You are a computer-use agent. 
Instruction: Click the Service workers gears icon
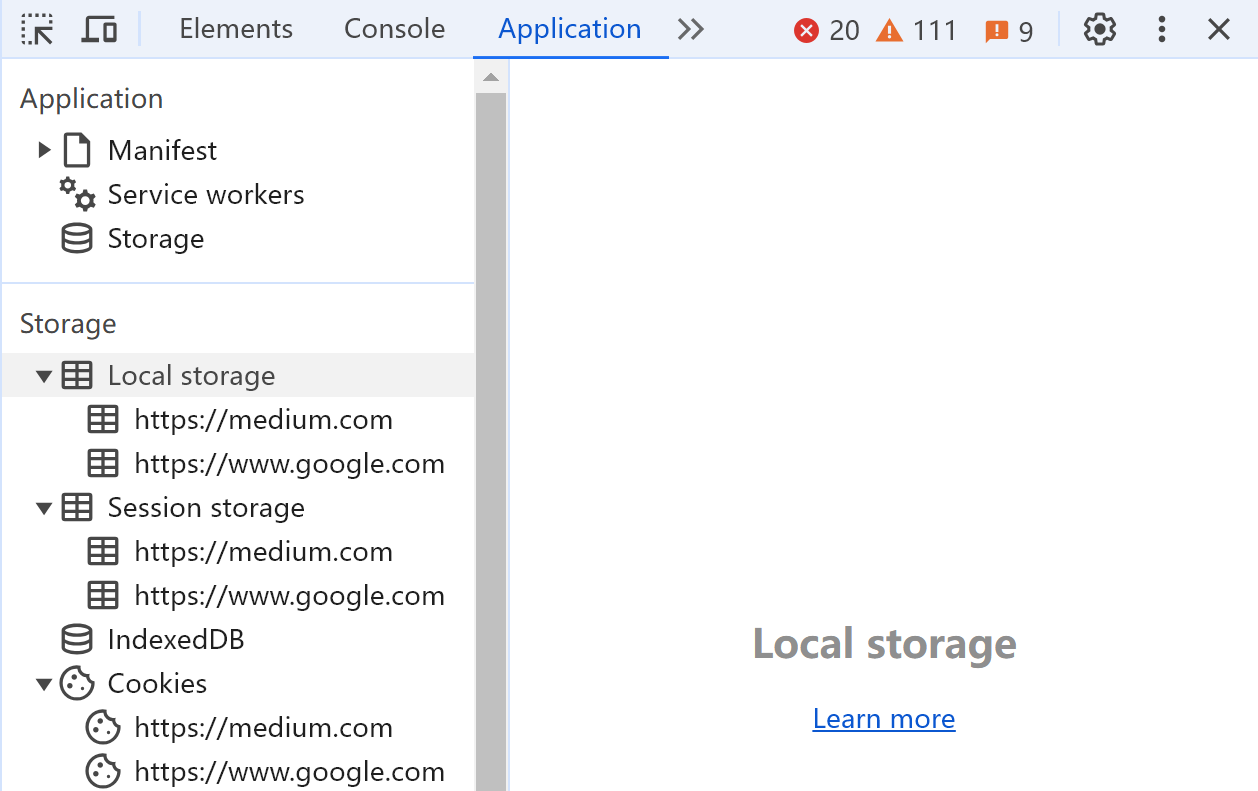click(77, 194)
